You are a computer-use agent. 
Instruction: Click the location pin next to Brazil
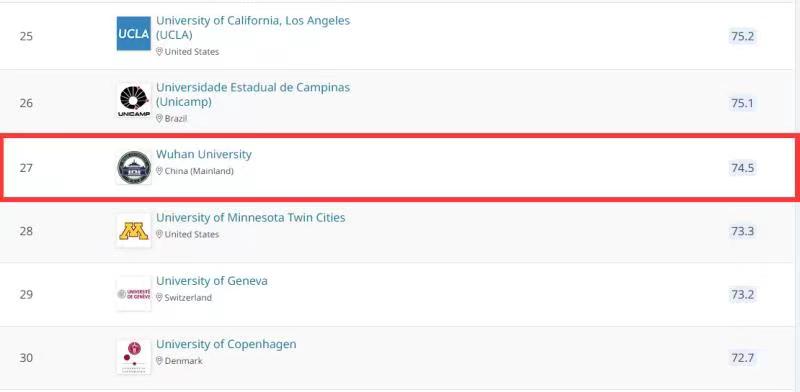159,118
